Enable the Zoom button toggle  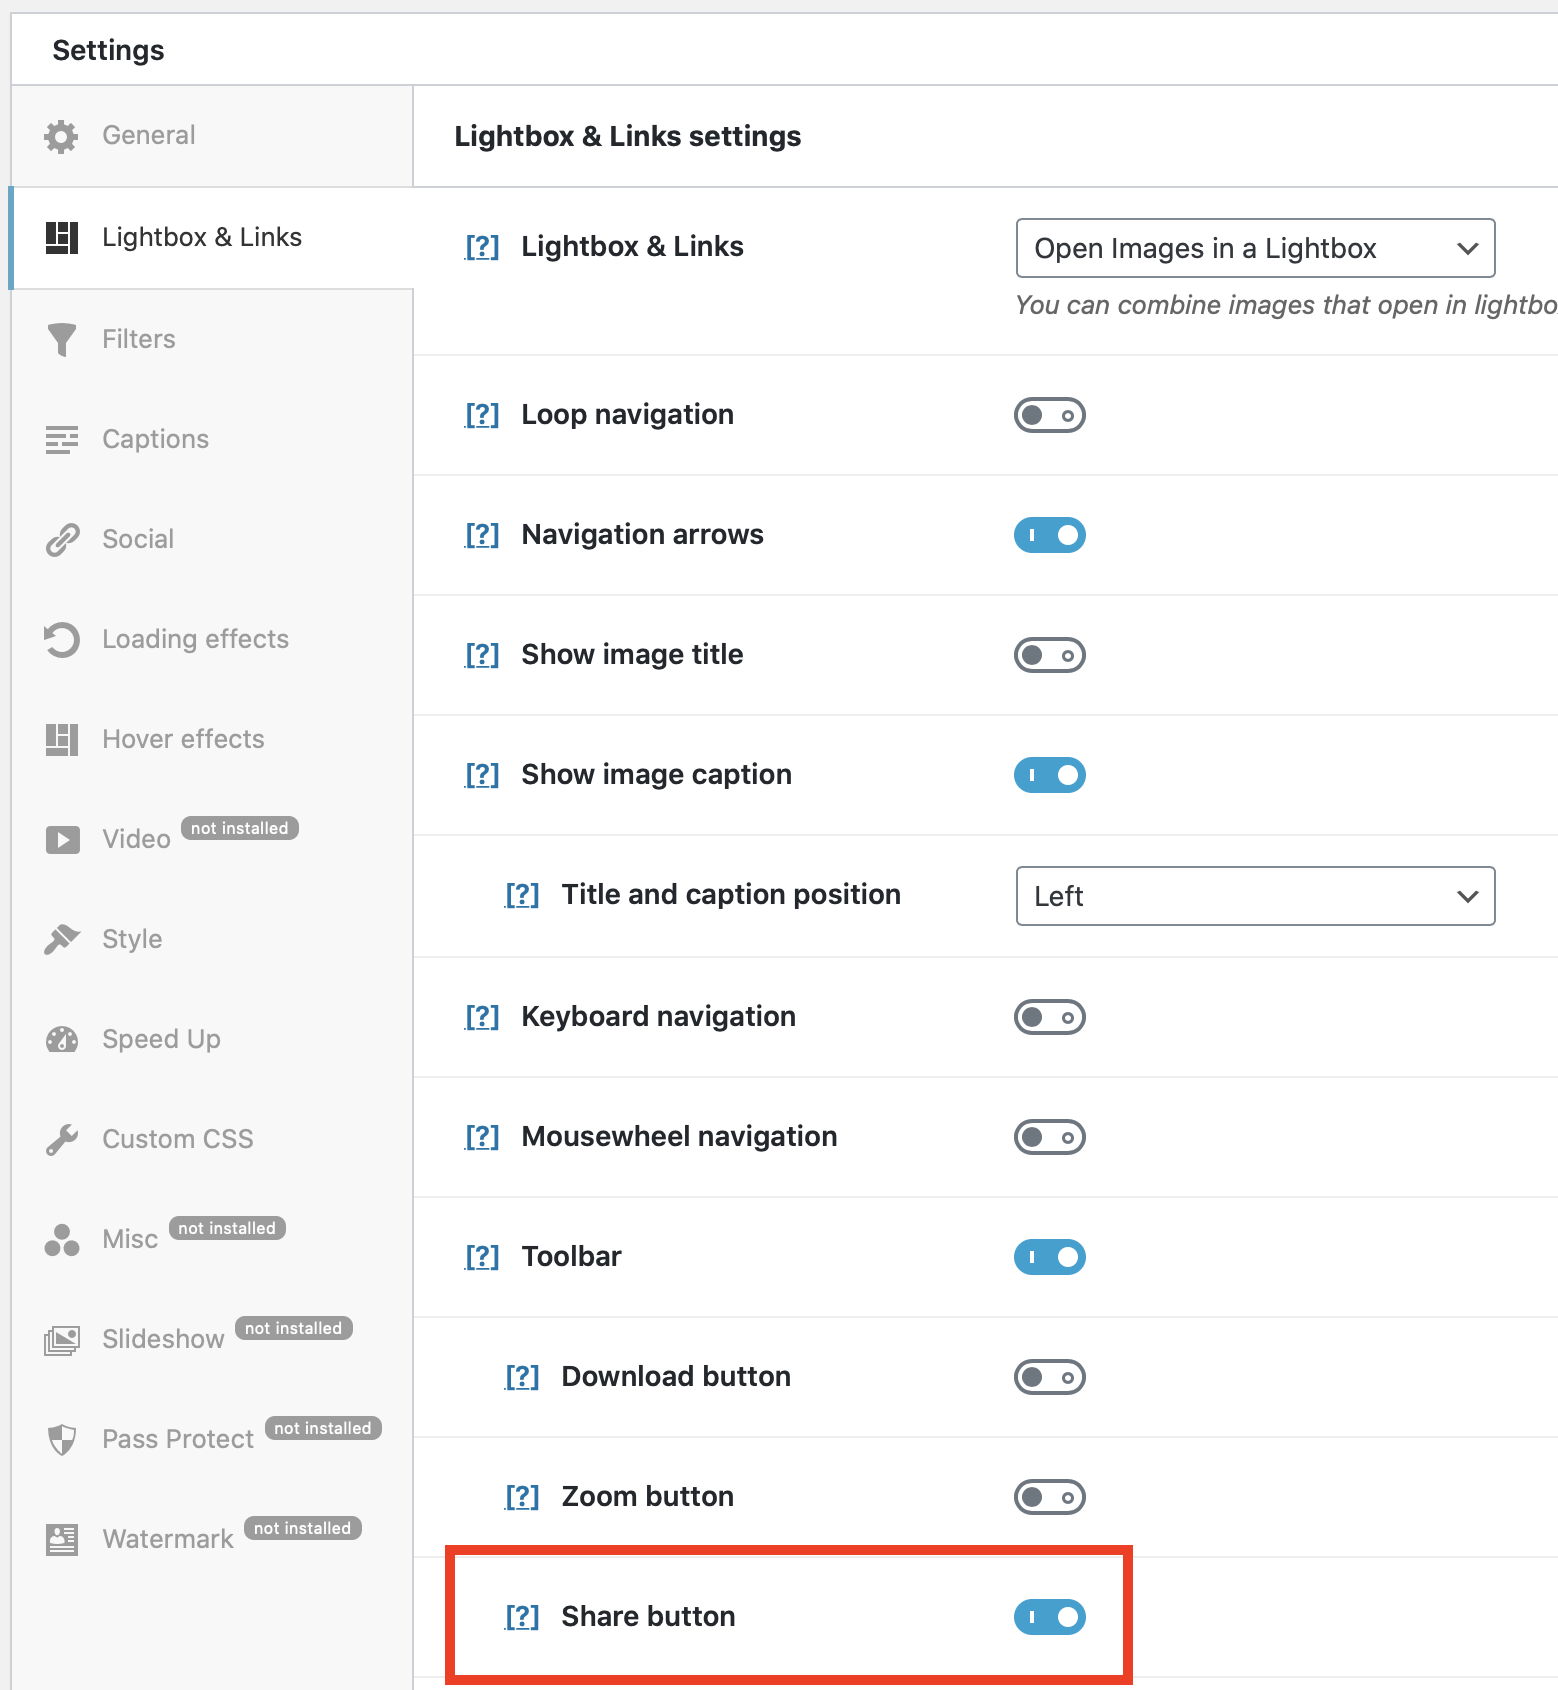tap(1050, 1497)
